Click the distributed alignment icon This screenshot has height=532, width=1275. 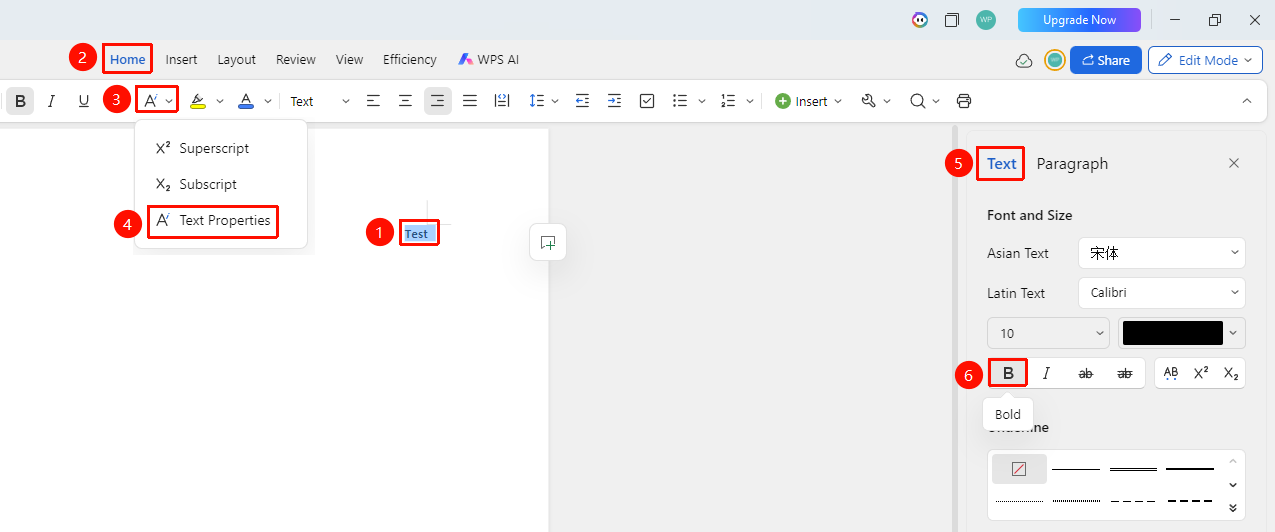(502, 101)
